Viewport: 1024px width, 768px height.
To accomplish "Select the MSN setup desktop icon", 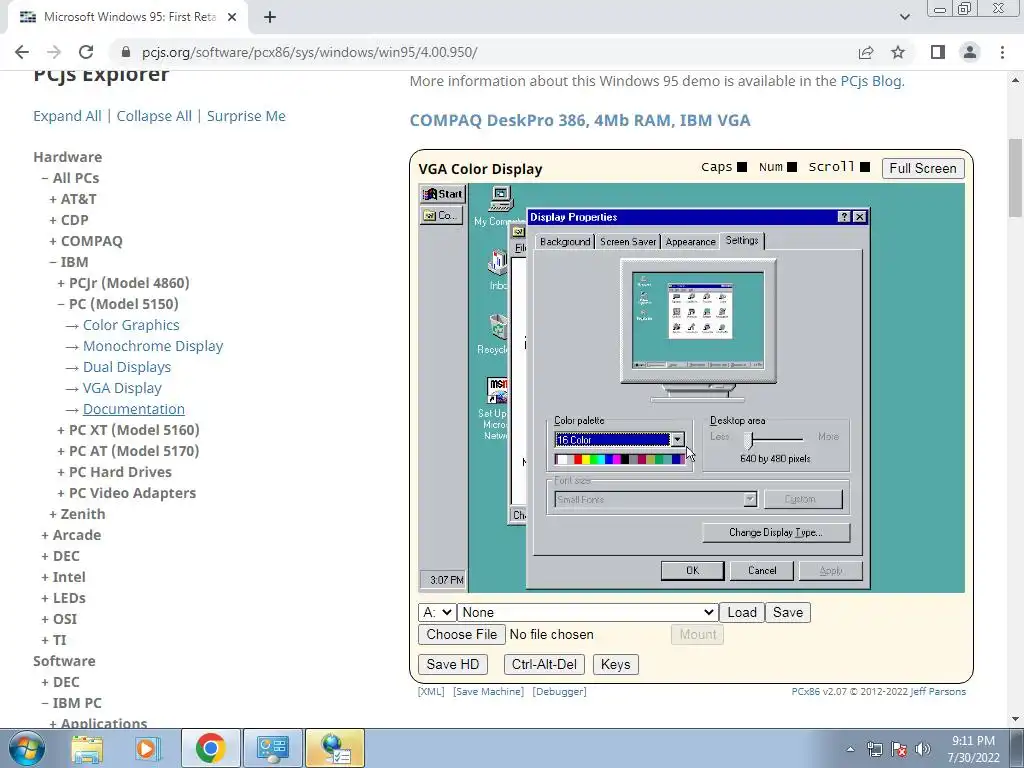I will pyautogui.click(x=498, y=391).
